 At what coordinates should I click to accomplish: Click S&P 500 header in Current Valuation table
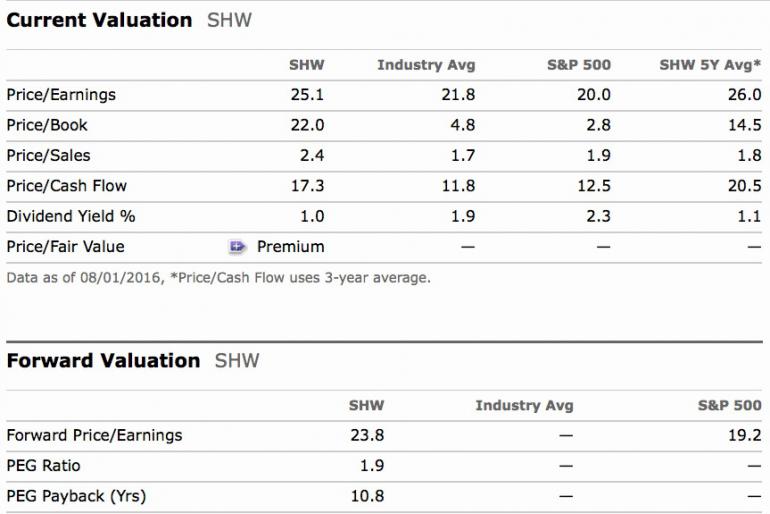[x=578, y=65]
